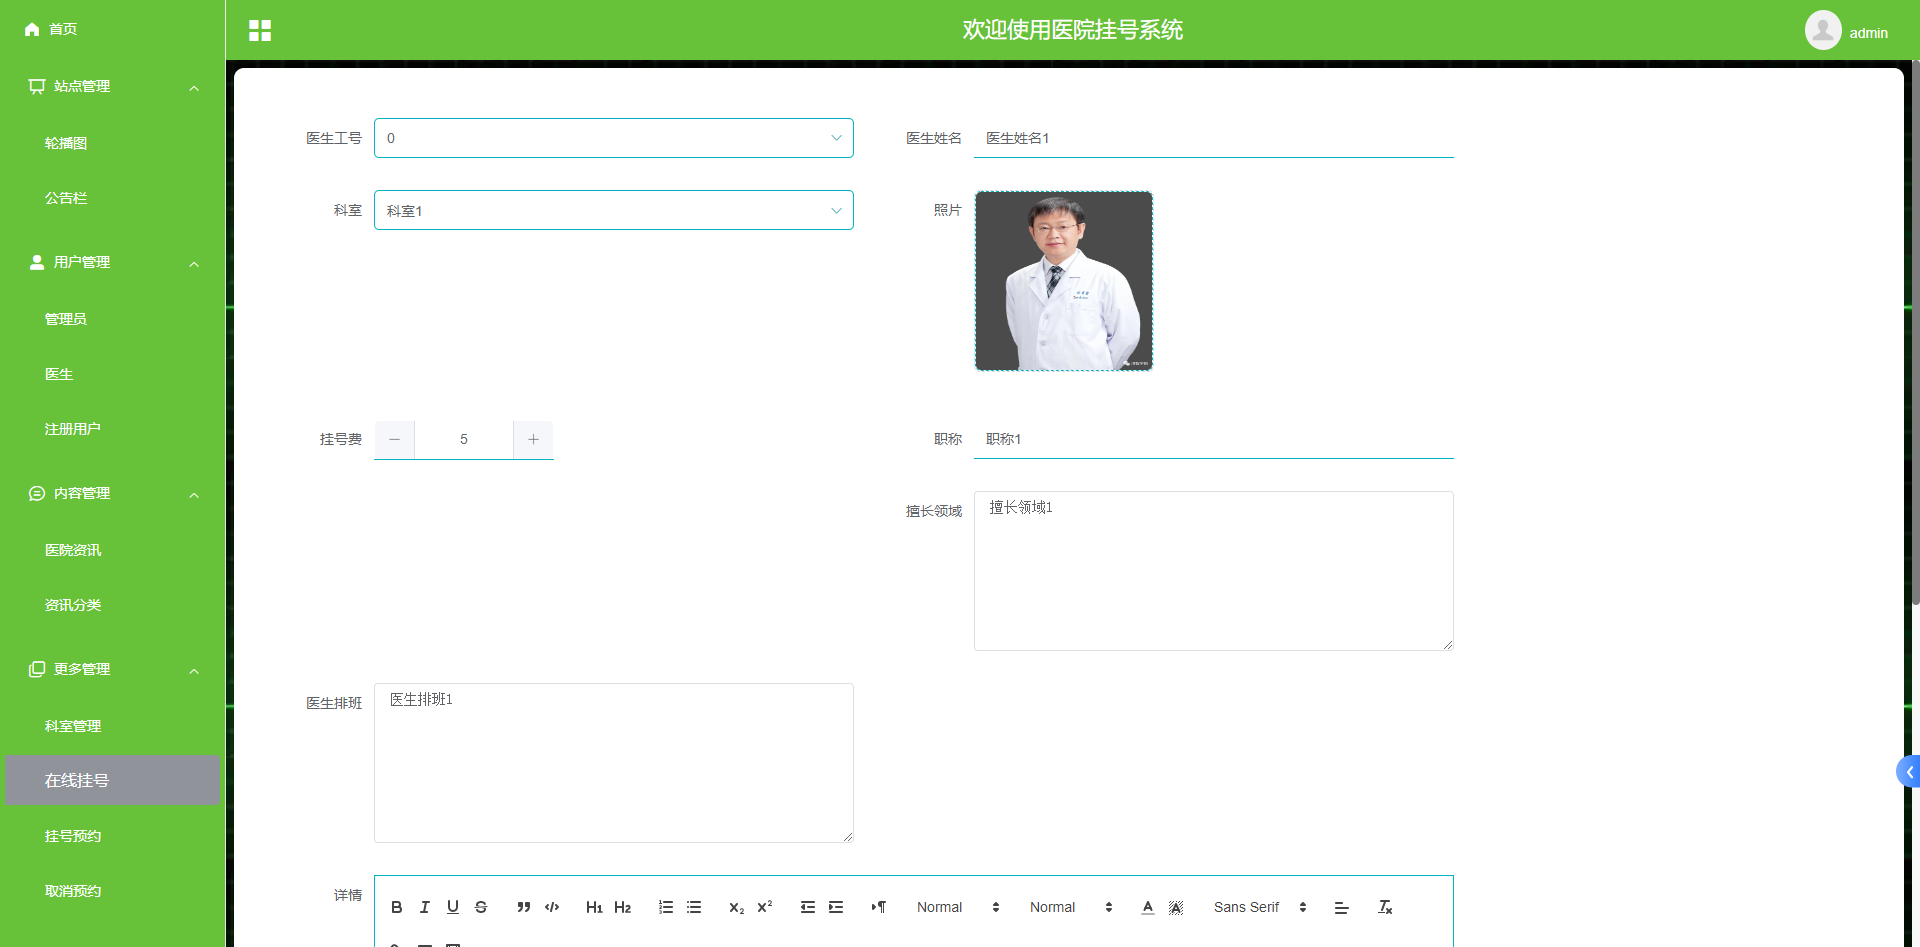
Task: Open the text color picker
Action: (1148, 907)
